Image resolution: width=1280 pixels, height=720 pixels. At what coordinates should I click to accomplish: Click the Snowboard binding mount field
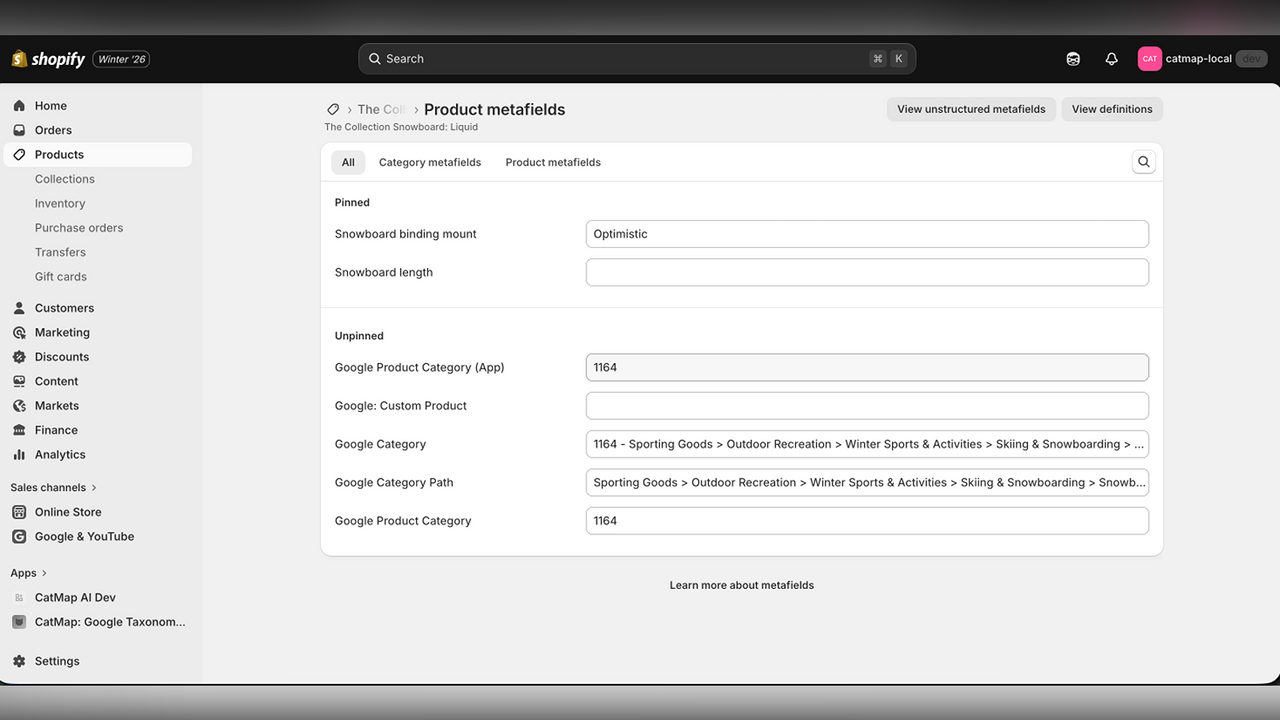tap(867, 234)
